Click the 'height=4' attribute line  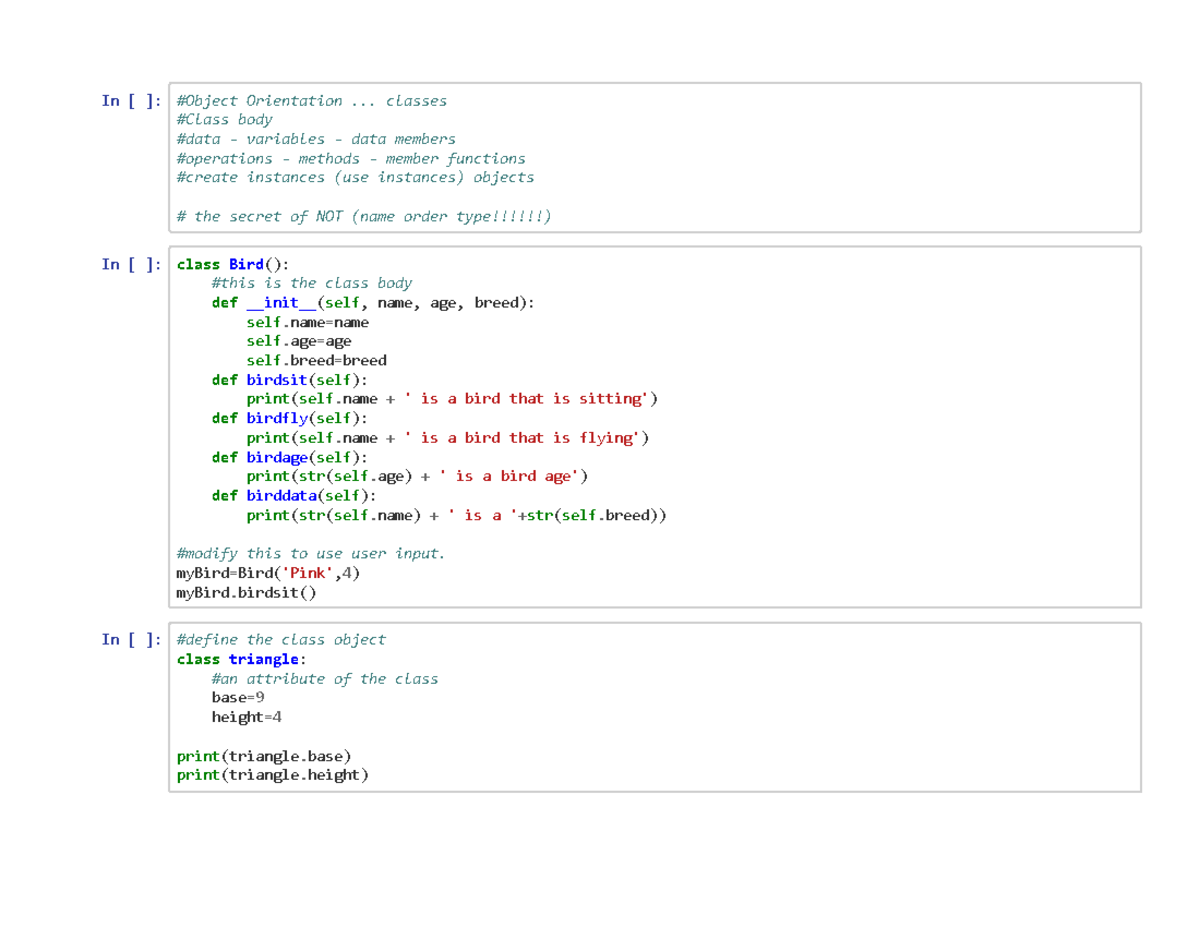(246, 717)
